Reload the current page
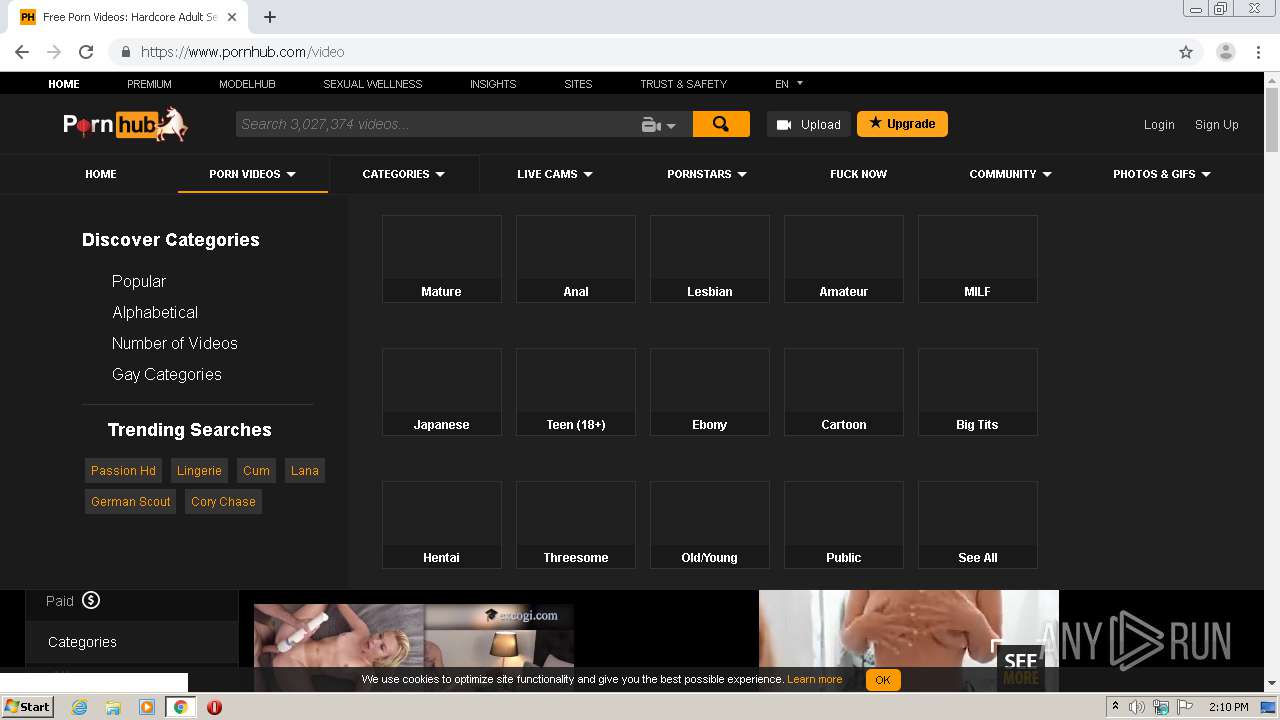 86,52
